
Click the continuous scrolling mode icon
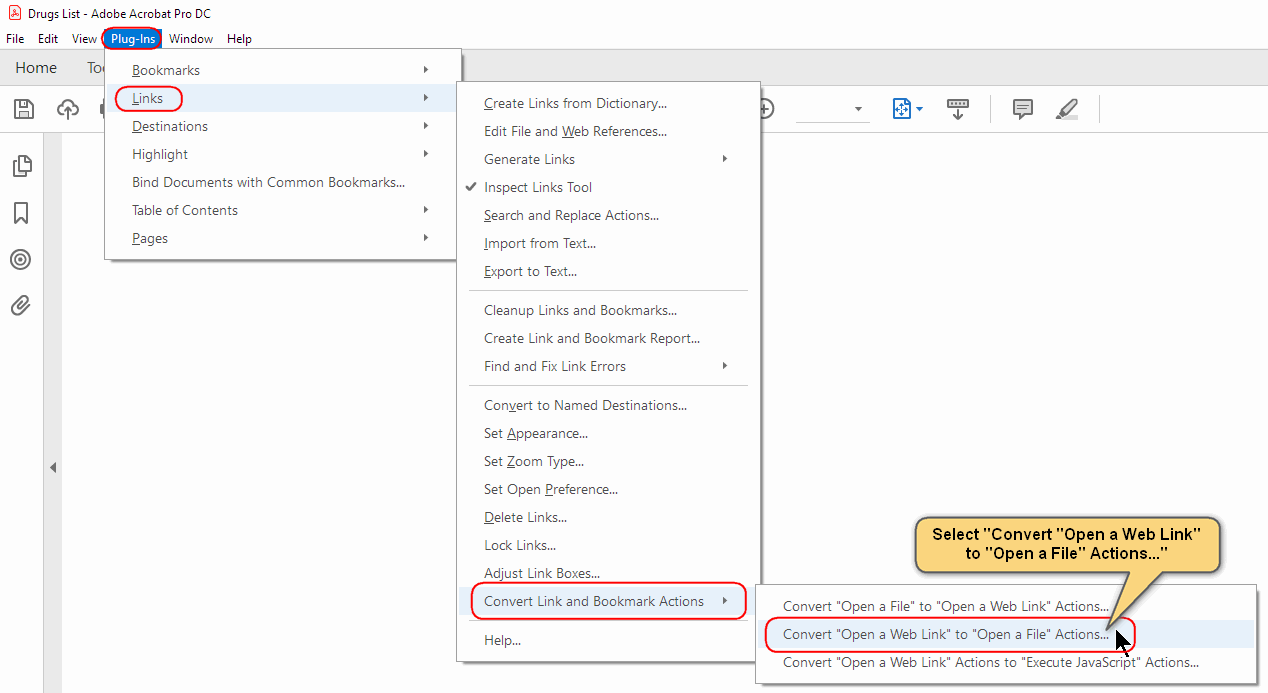pyautogui.click(x=957, y=108)
